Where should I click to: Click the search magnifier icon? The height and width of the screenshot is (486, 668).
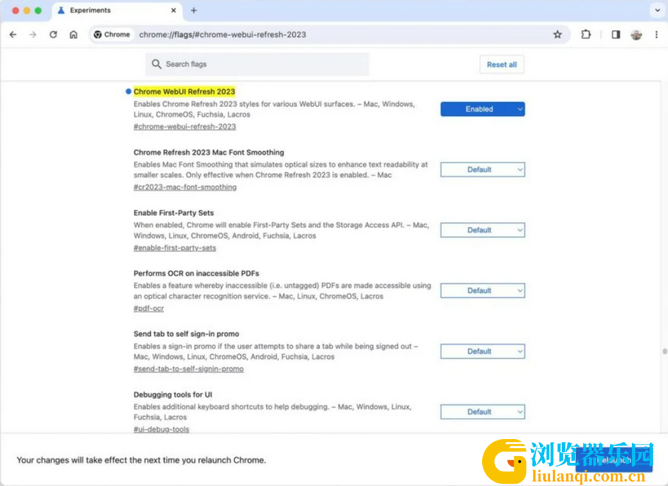point(156,64)
